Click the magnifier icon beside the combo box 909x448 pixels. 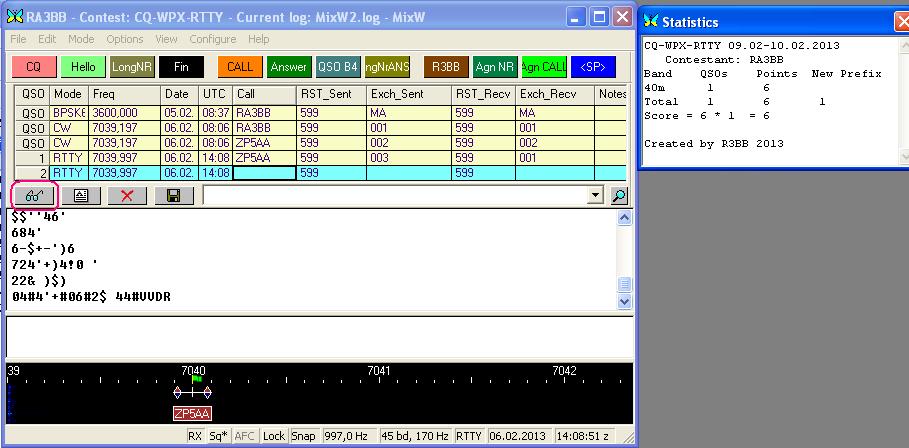(x=620, y=195)
